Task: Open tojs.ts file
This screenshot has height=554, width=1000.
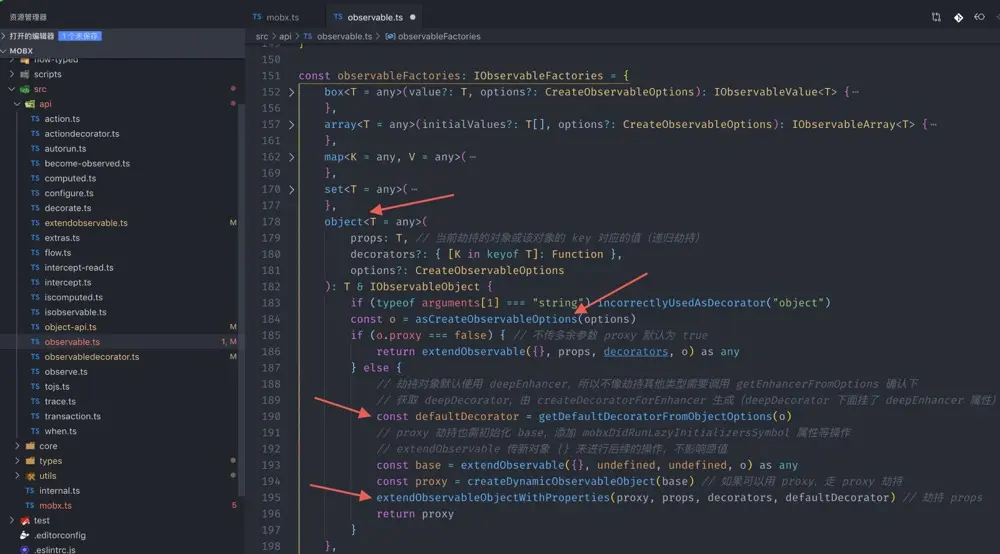Action: (57, 386)
